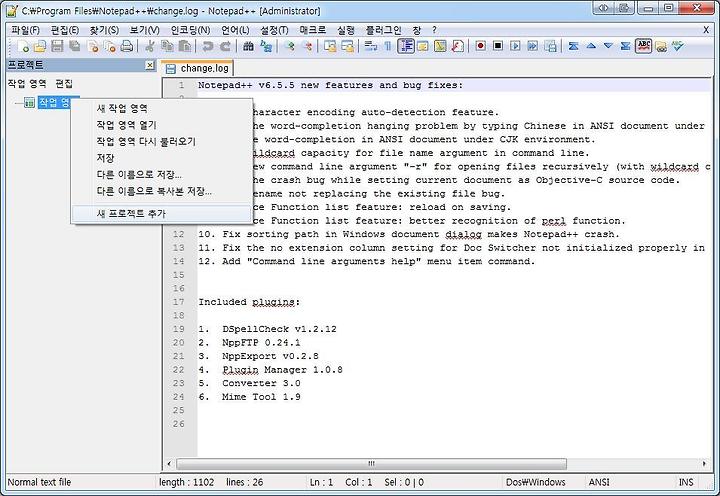Open the 언어(L) menu
Image resolution: width=720 pixels, height=496 pixels.
coord(235,30)
